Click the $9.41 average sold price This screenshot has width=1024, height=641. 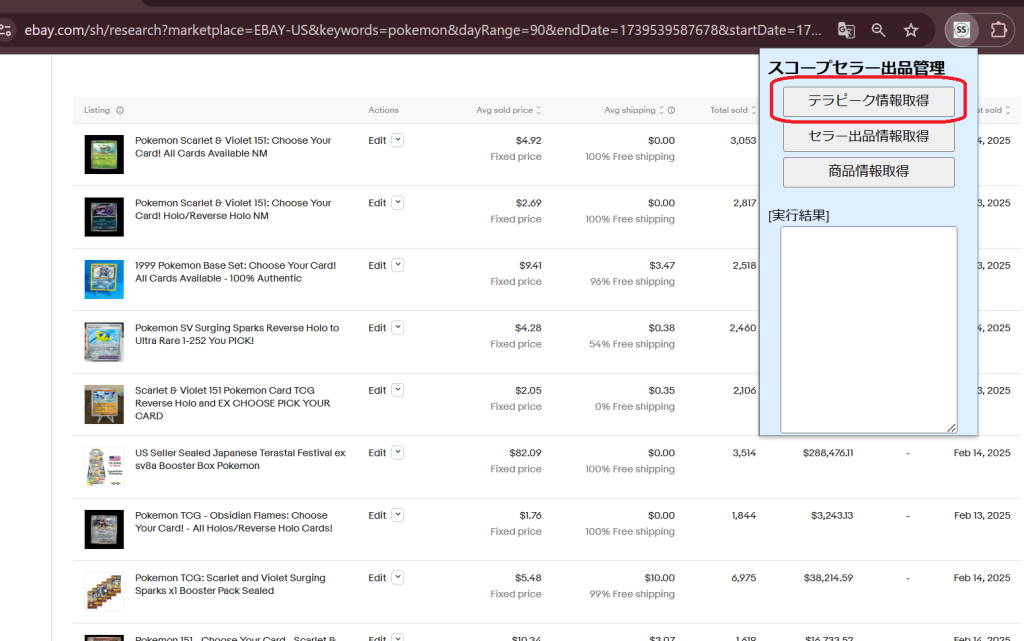[530, 266]
